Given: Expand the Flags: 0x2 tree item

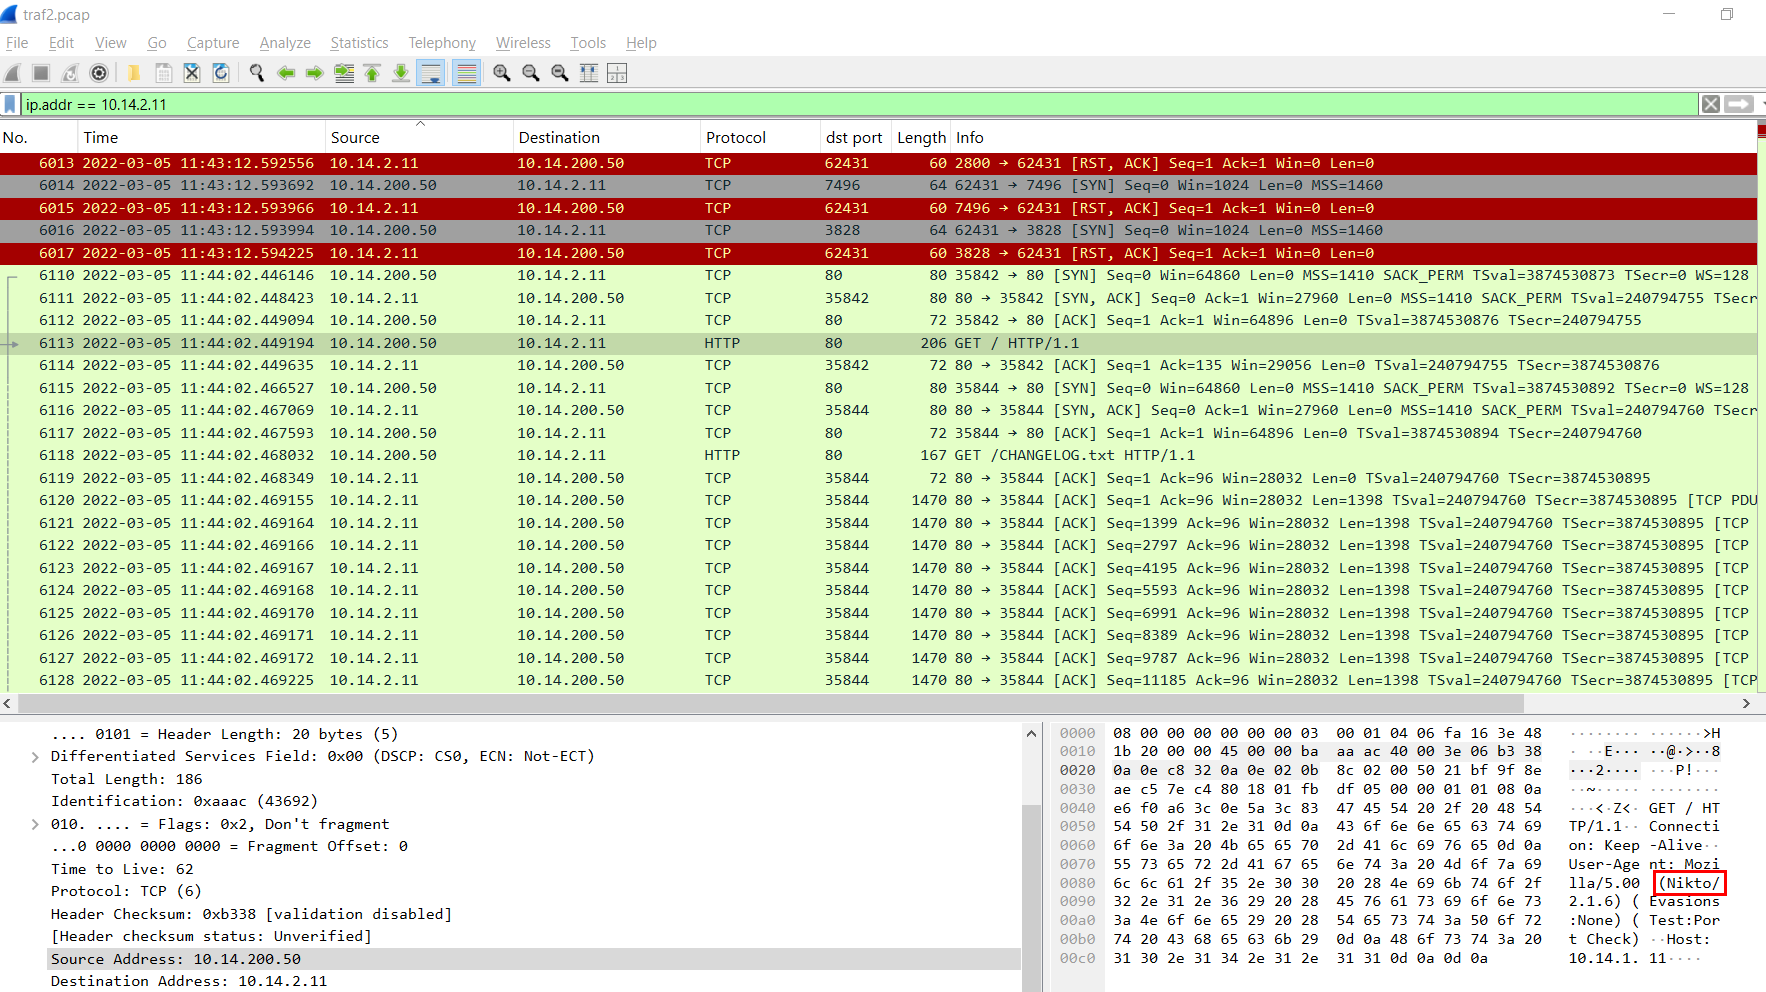Looking at the screenshot, I should coord(35,824).
